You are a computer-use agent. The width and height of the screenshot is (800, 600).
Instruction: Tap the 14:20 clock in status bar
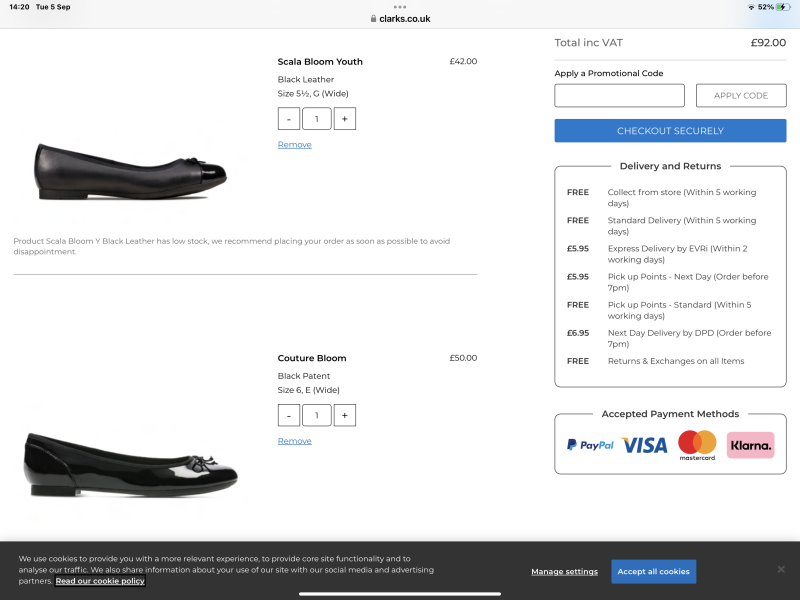[x=19, y=7]
